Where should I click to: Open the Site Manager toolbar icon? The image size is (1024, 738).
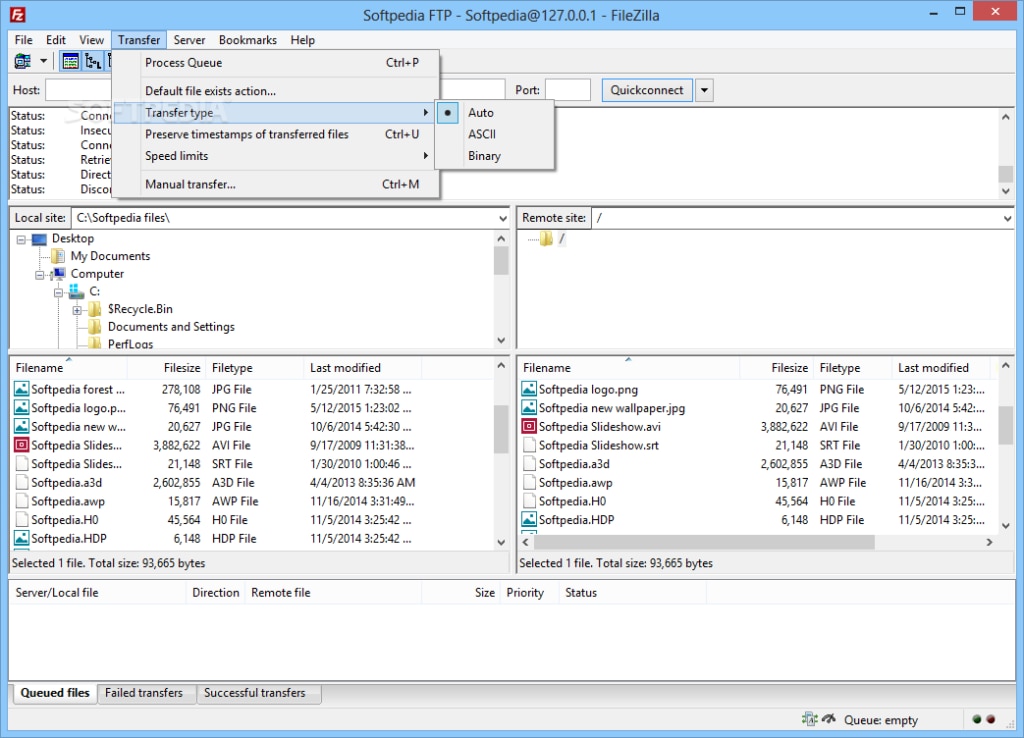23,61
